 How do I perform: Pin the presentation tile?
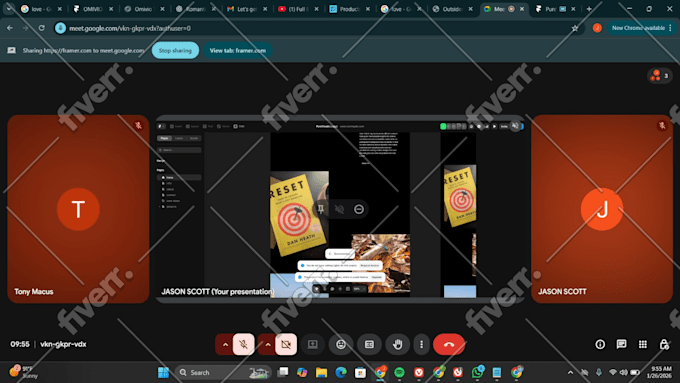pyautogui.click(x=321, y=209)
